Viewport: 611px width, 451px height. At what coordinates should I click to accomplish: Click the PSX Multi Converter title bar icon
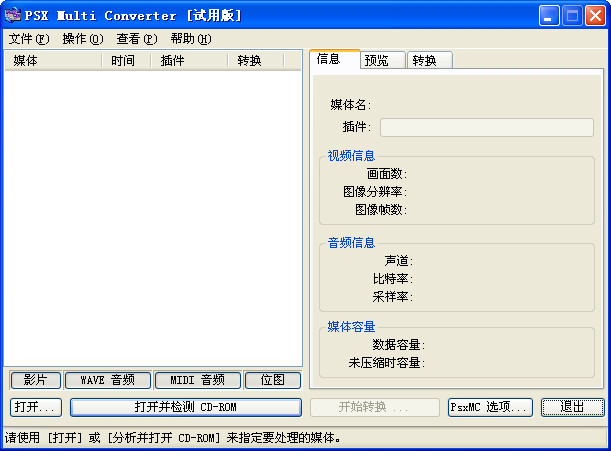coord(12,15)
